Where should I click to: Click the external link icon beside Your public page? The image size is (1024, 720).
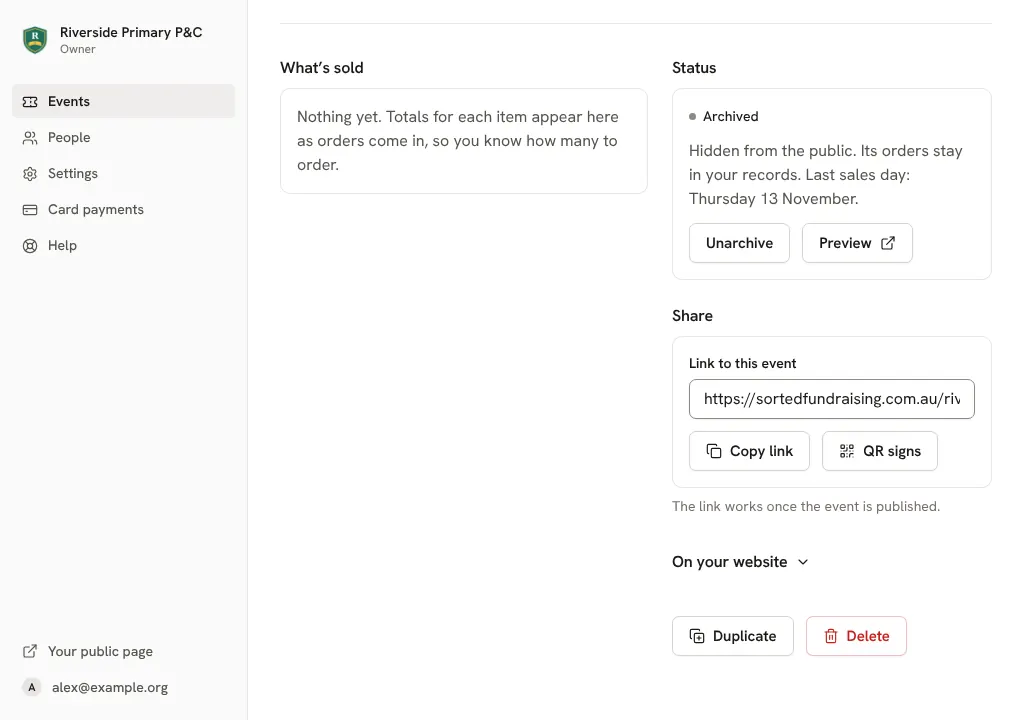point(30,651)
